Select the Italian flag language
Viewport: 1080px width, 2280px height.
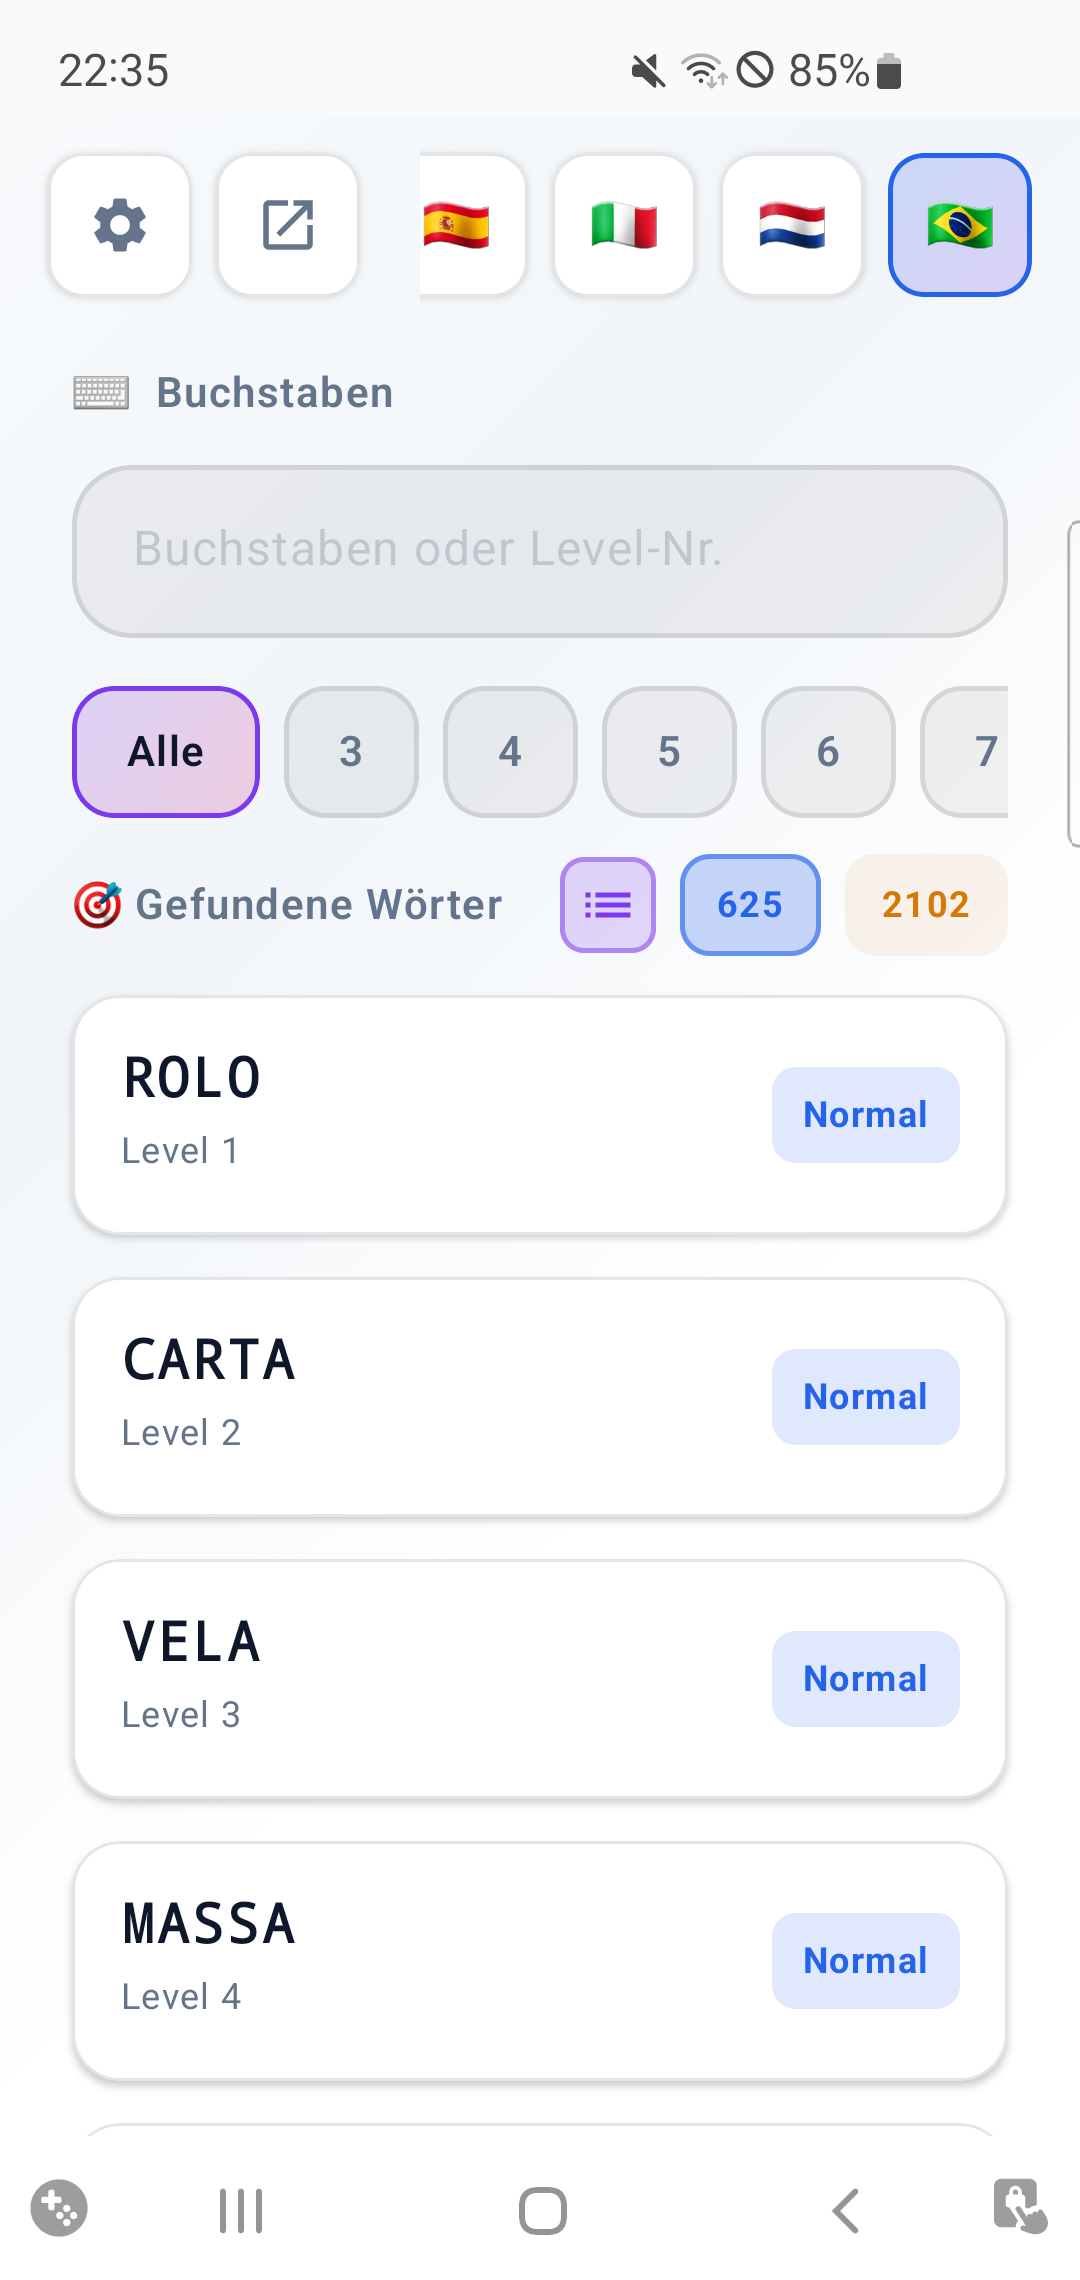[x=624, y=225]
